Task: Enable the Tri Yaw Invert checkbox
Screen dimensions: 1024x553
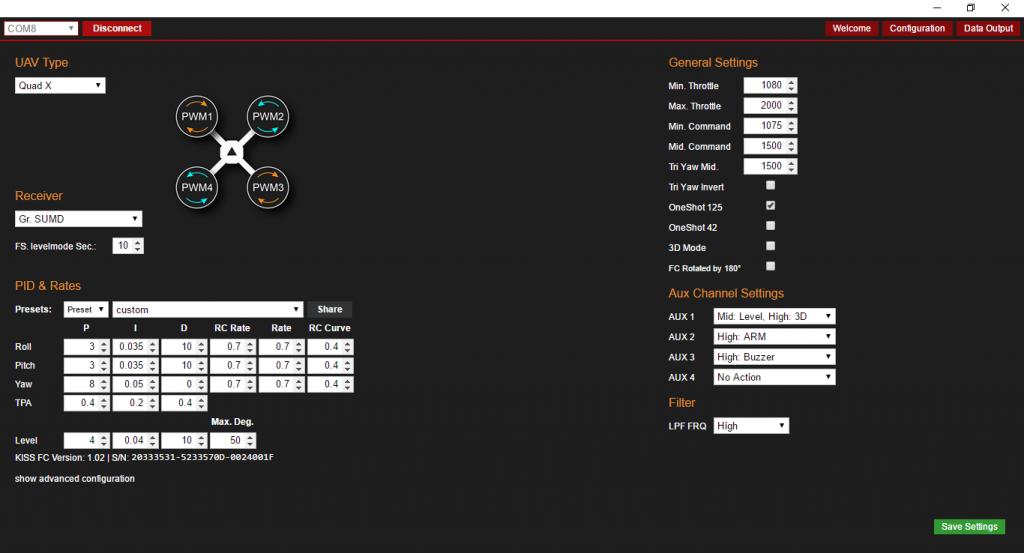Action: tap(770, 186)
